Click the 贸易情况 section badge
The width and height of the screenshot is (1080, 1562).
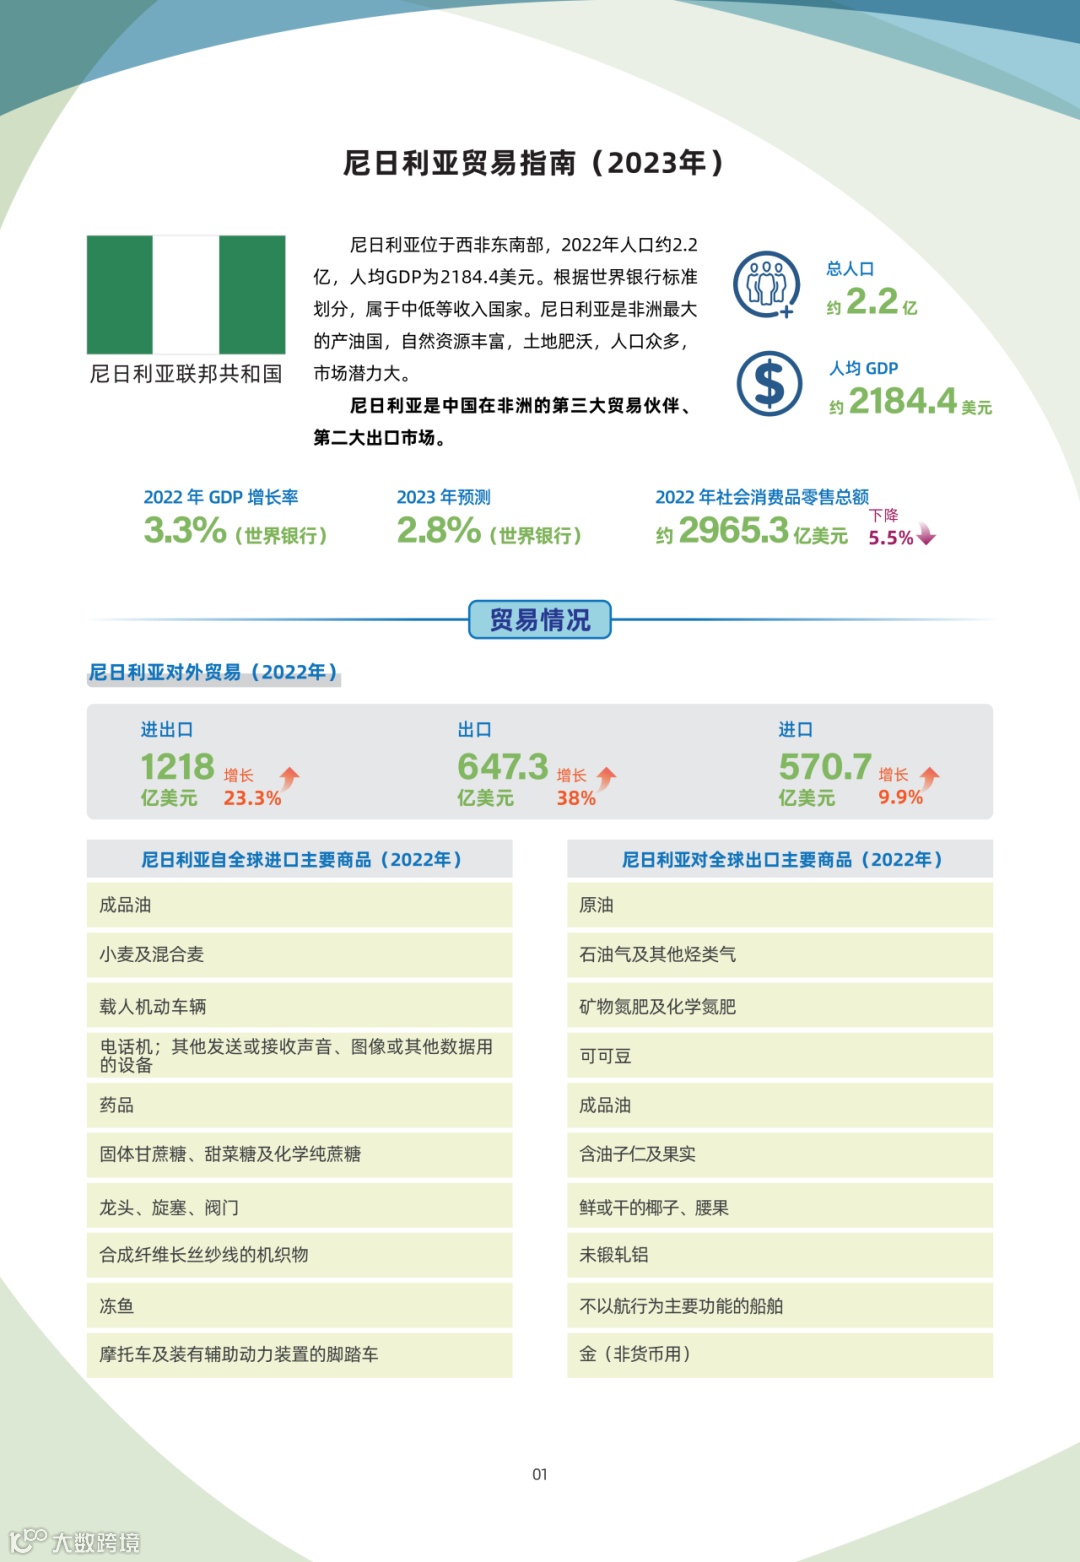pos(540,620)
